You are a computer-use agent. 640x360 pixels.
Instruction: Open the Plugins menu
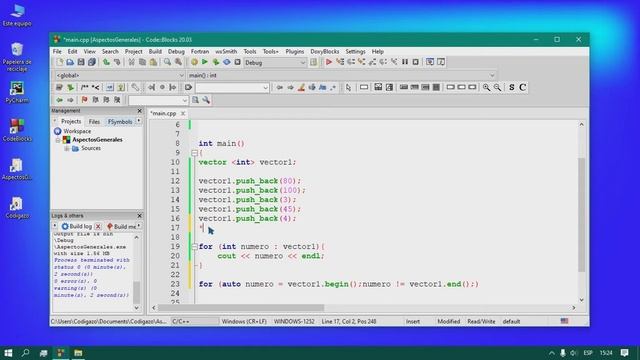click(x=295, y=51)
